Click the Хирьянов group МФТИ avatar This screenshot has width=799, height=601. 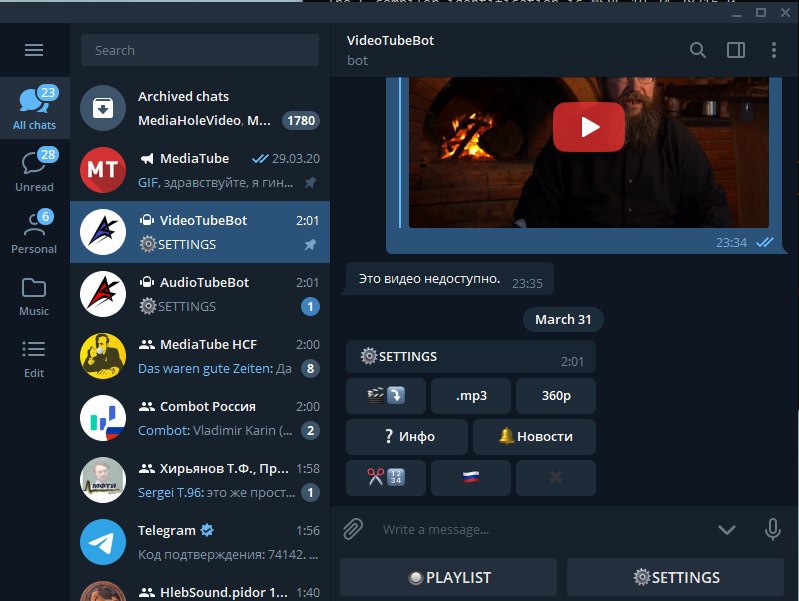click(x=103, y=480)
